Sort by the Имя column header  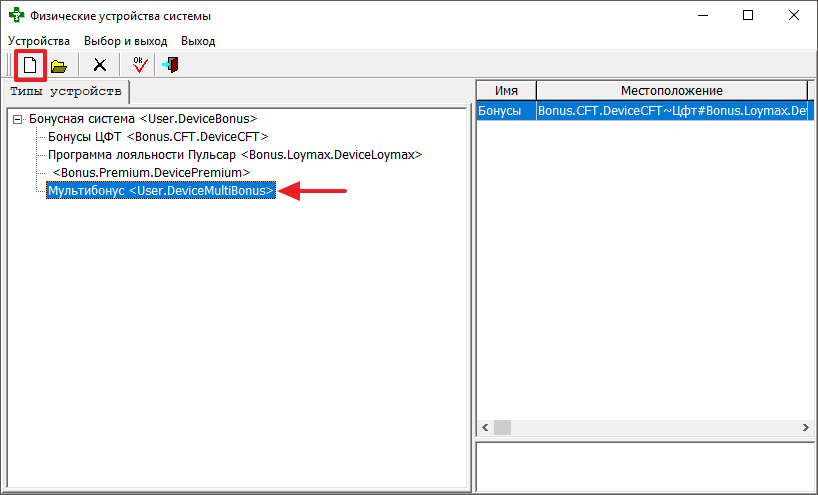tap(506, 91)
